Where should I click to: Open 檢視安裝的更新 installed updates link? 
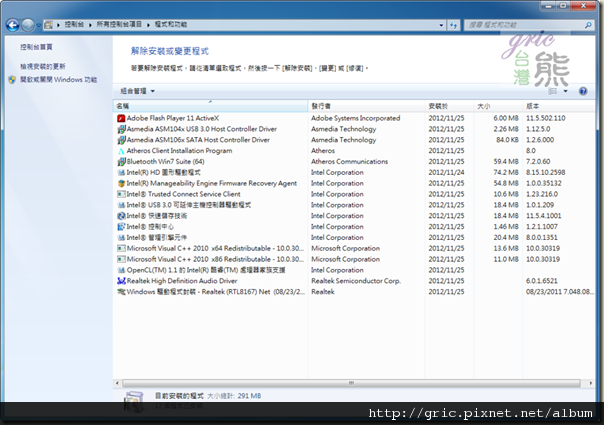(x=43, y=66)
